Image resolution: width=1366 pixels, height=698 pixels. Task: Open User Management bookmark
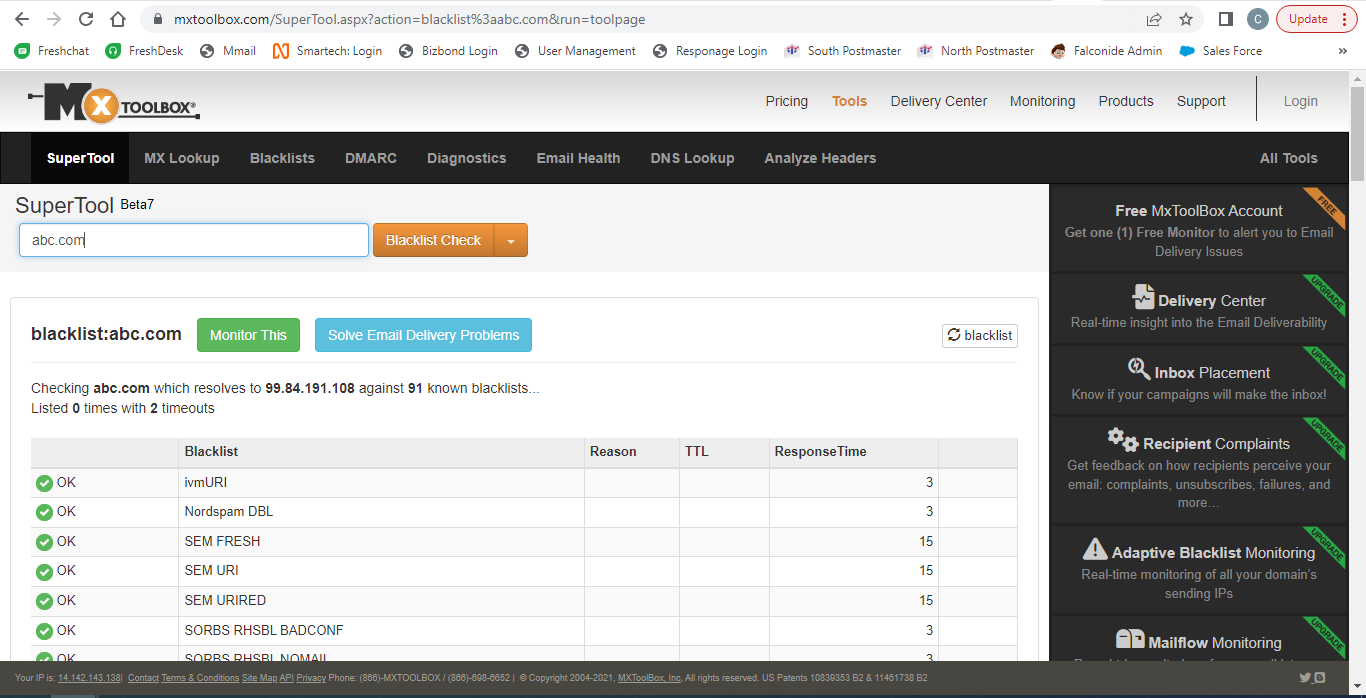[x=575, y=51]
